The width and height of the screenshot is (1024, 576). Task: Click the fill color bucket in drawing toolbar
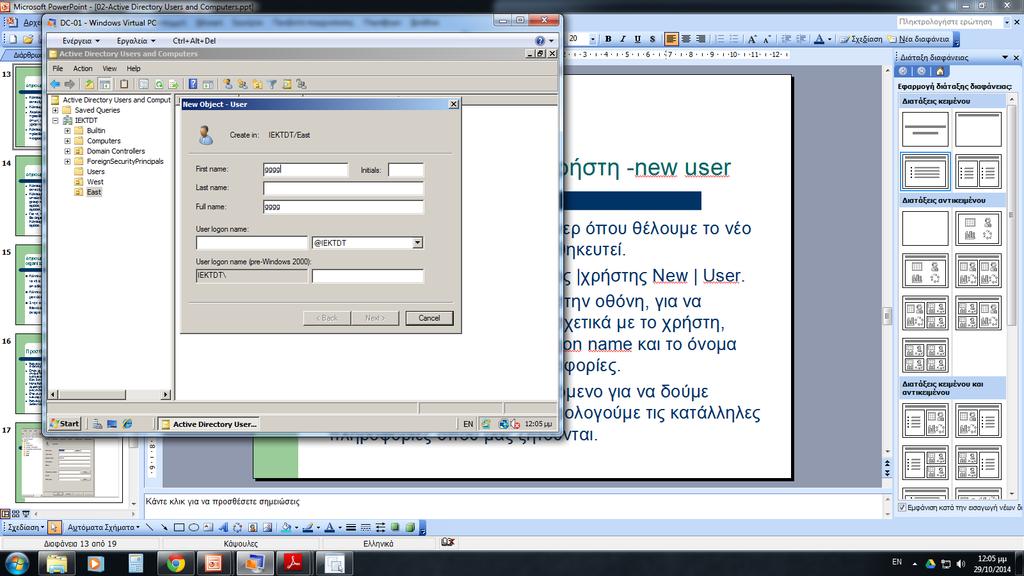pos(285,527)
